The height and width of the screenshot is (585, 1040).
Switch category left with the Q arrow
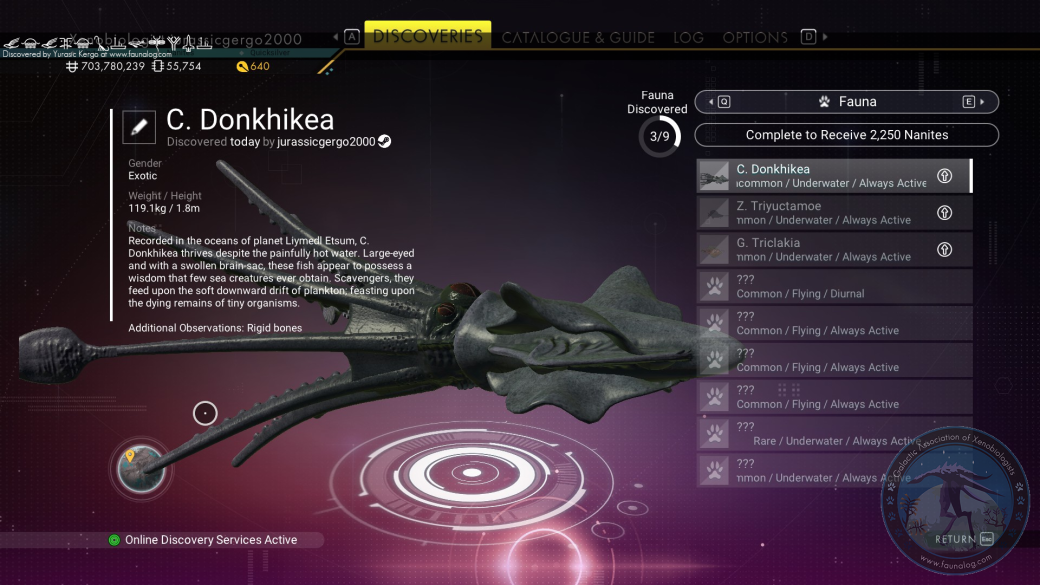tap(719, 101)
